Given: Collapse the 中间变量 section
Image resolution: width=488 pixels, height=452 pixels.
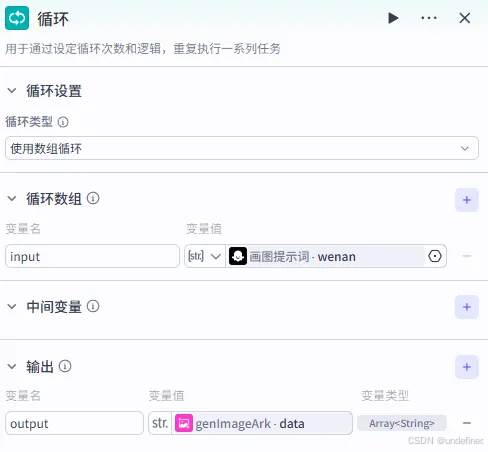Looking at the screenshot, I should coord(12,307).
